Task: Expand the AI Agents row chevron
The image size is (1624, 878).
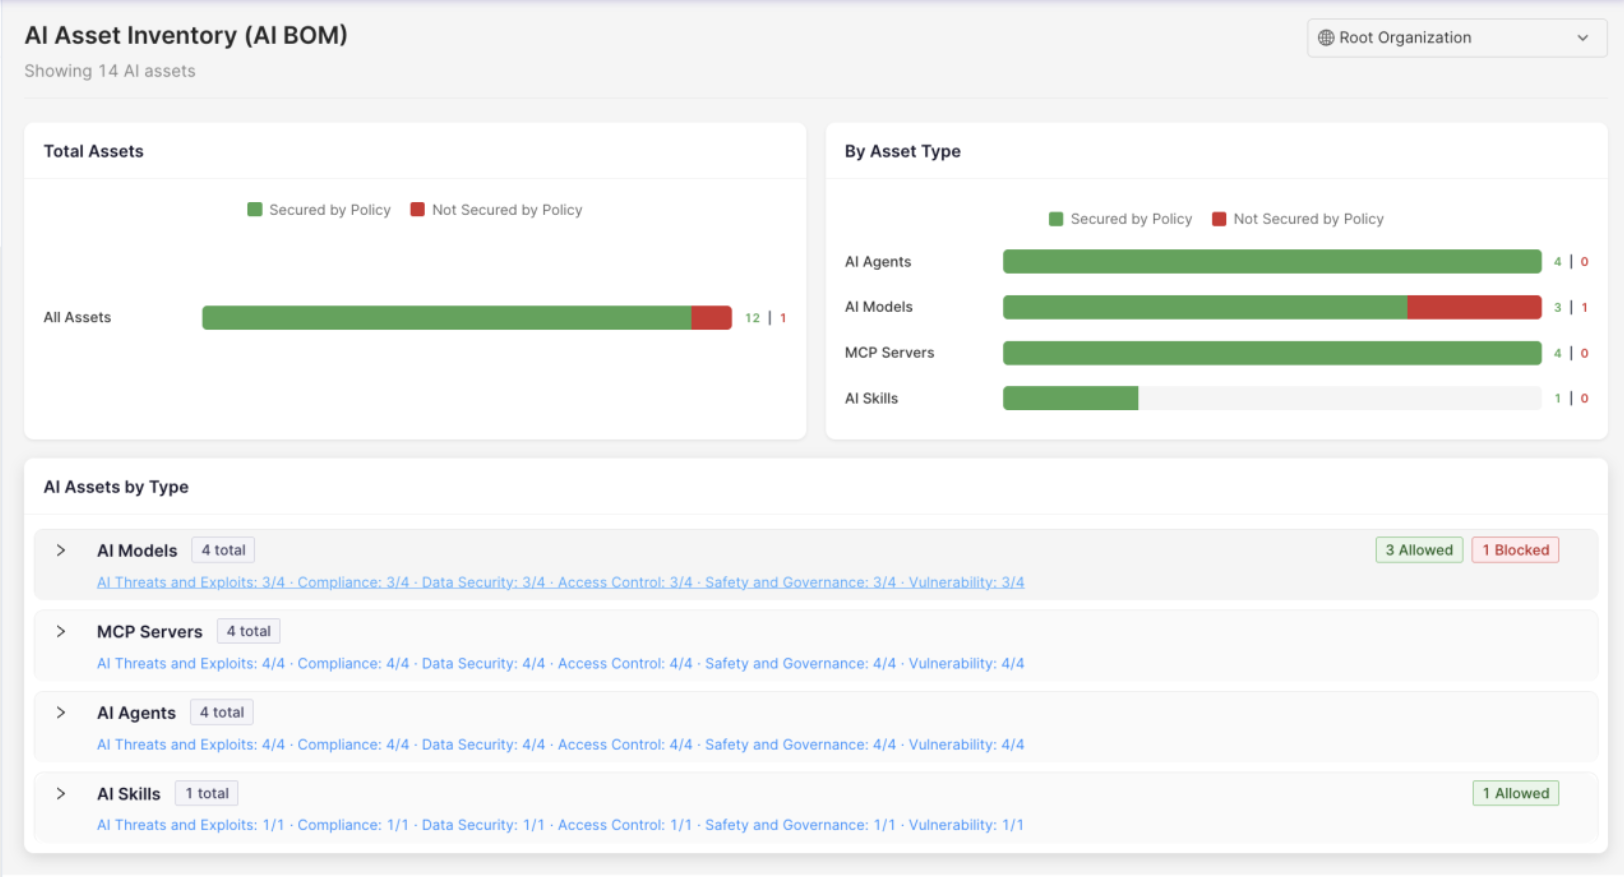Action: [x=61, y=713]
